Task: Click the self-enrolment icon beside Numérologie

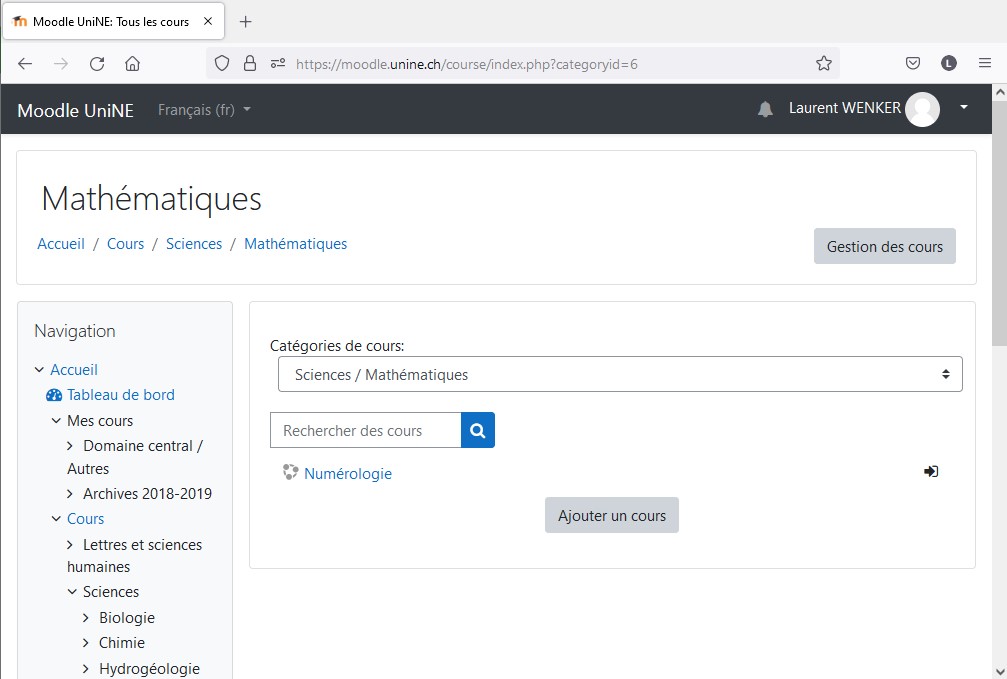Action: [x=931, y=471]
